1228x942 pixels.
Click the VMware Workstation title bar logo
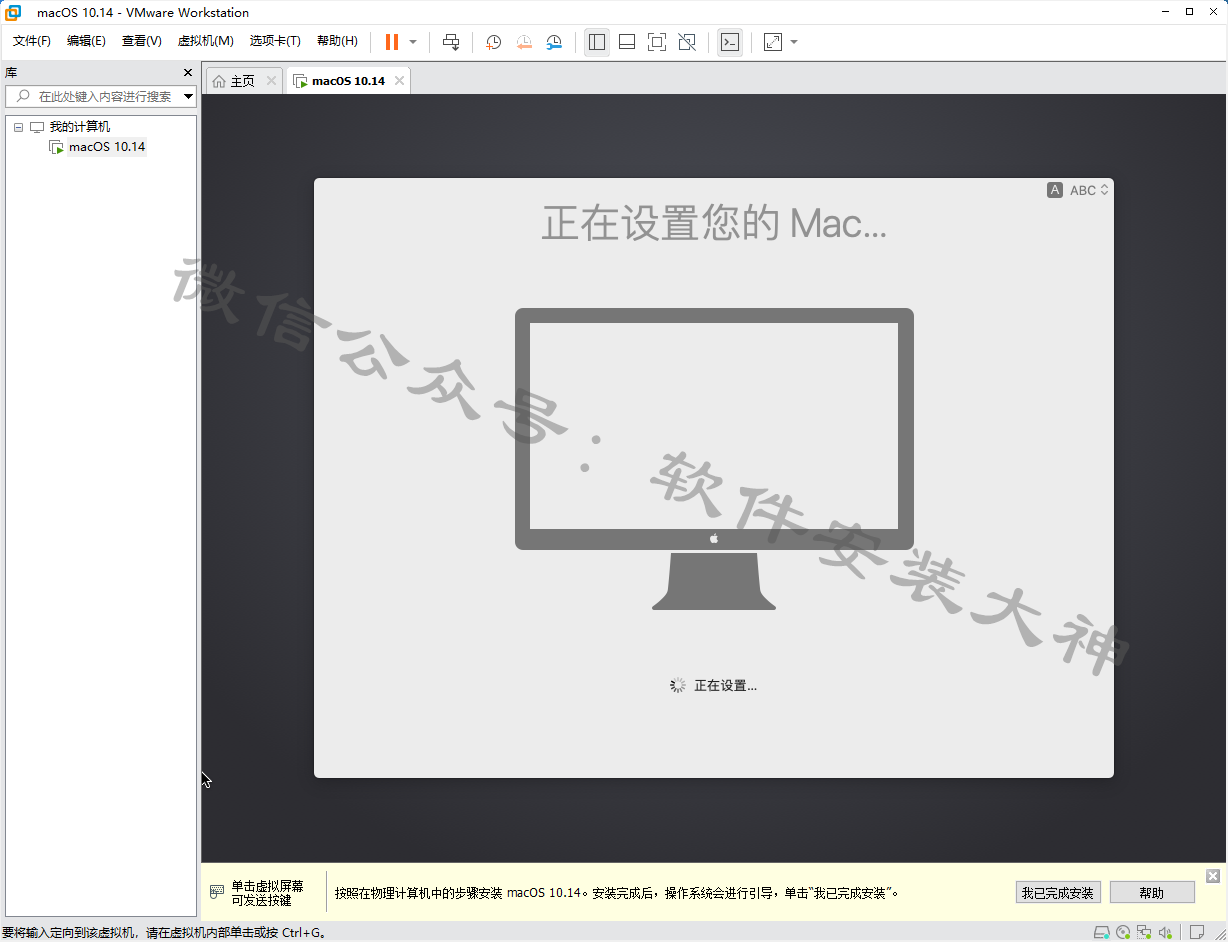tap(14, 12)
